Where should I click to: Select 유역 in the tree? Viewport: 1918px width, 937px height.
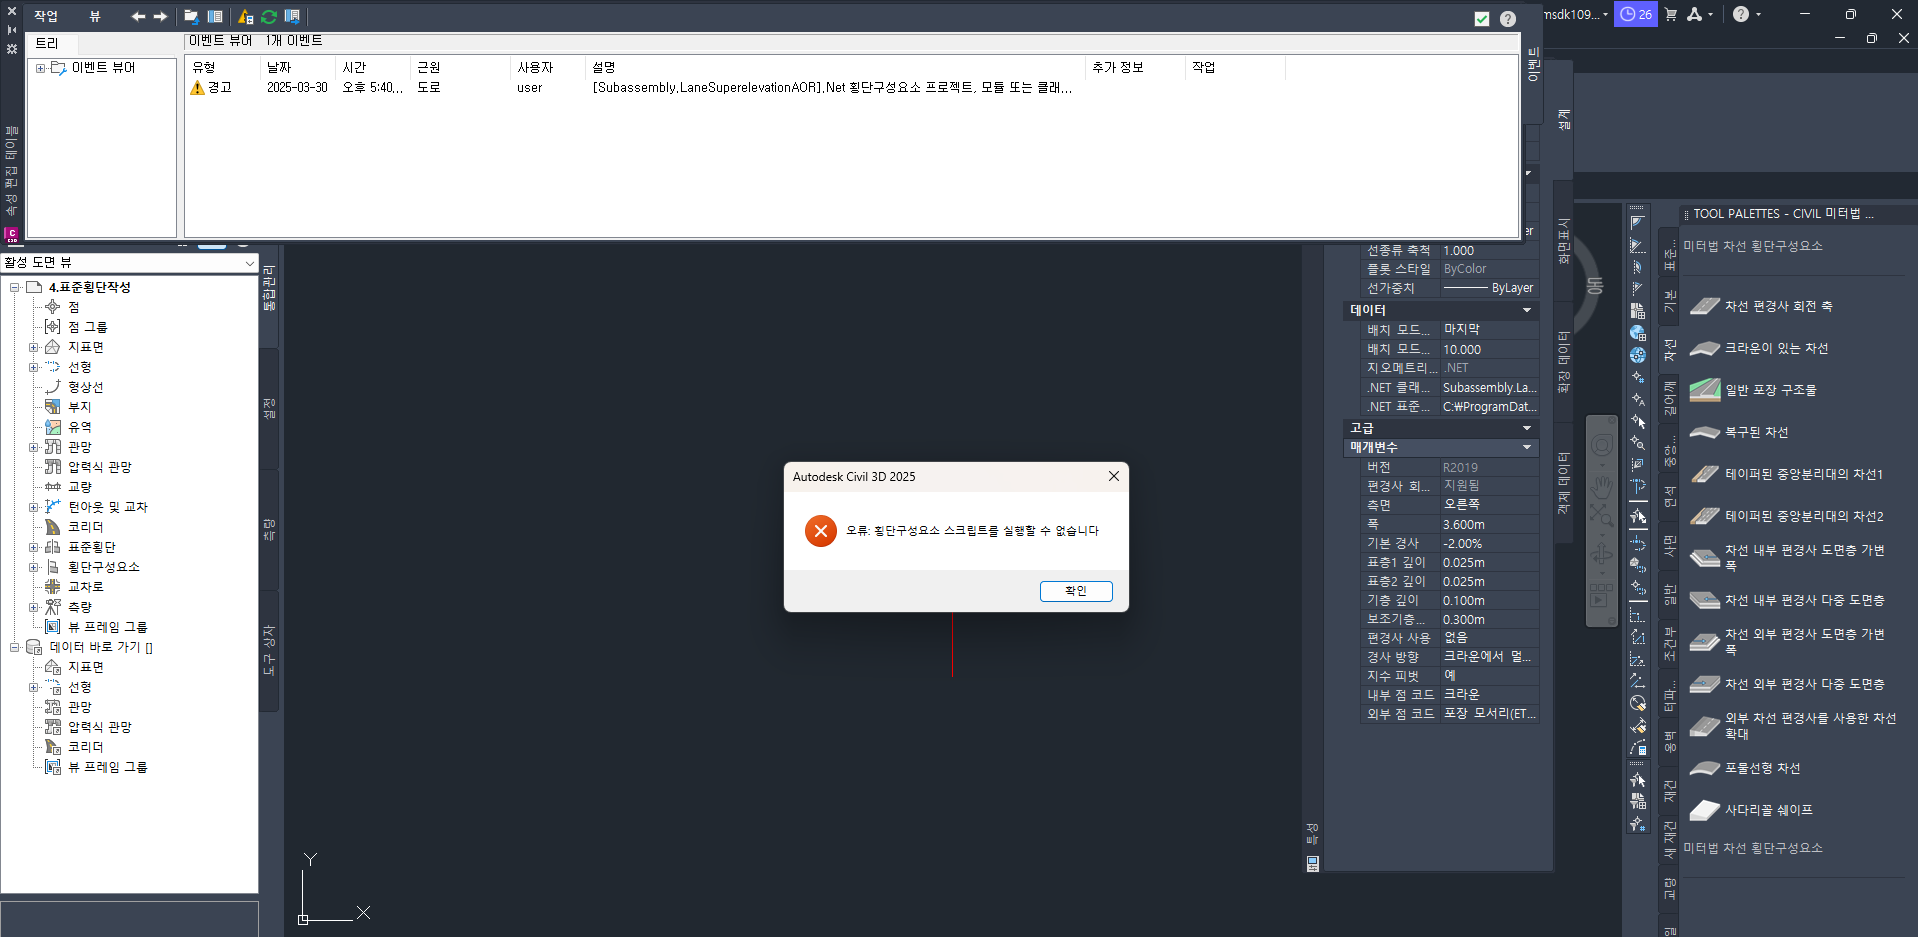click(x=79, y=428)
